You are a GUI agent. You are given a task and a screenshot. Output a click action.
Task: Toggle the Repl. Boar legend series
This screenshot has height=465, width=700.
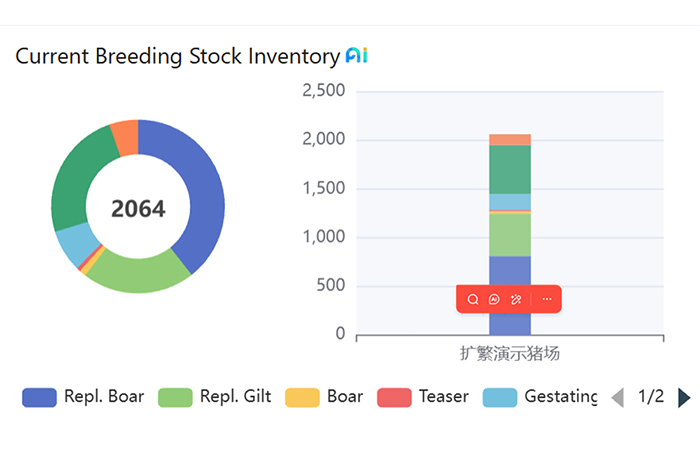[x=83, y=397]
